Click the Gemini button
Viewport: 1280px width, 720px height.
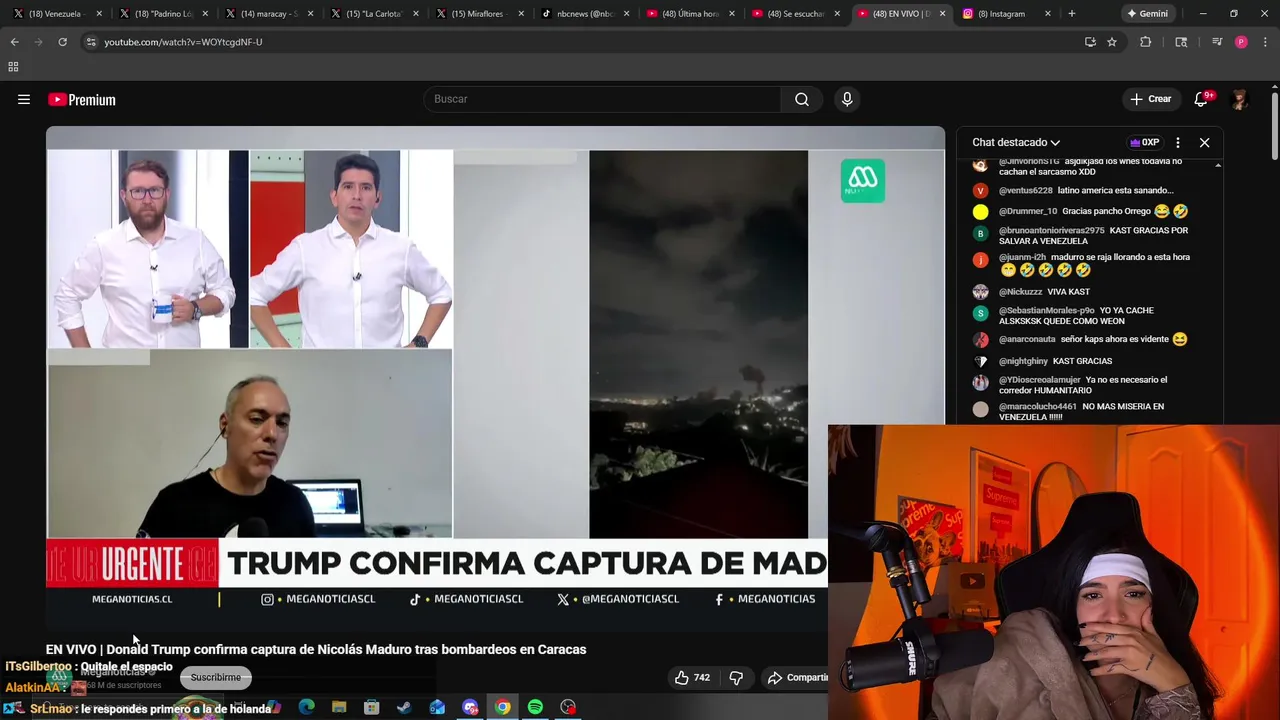pyautogui.click(x=1147, y=13)
